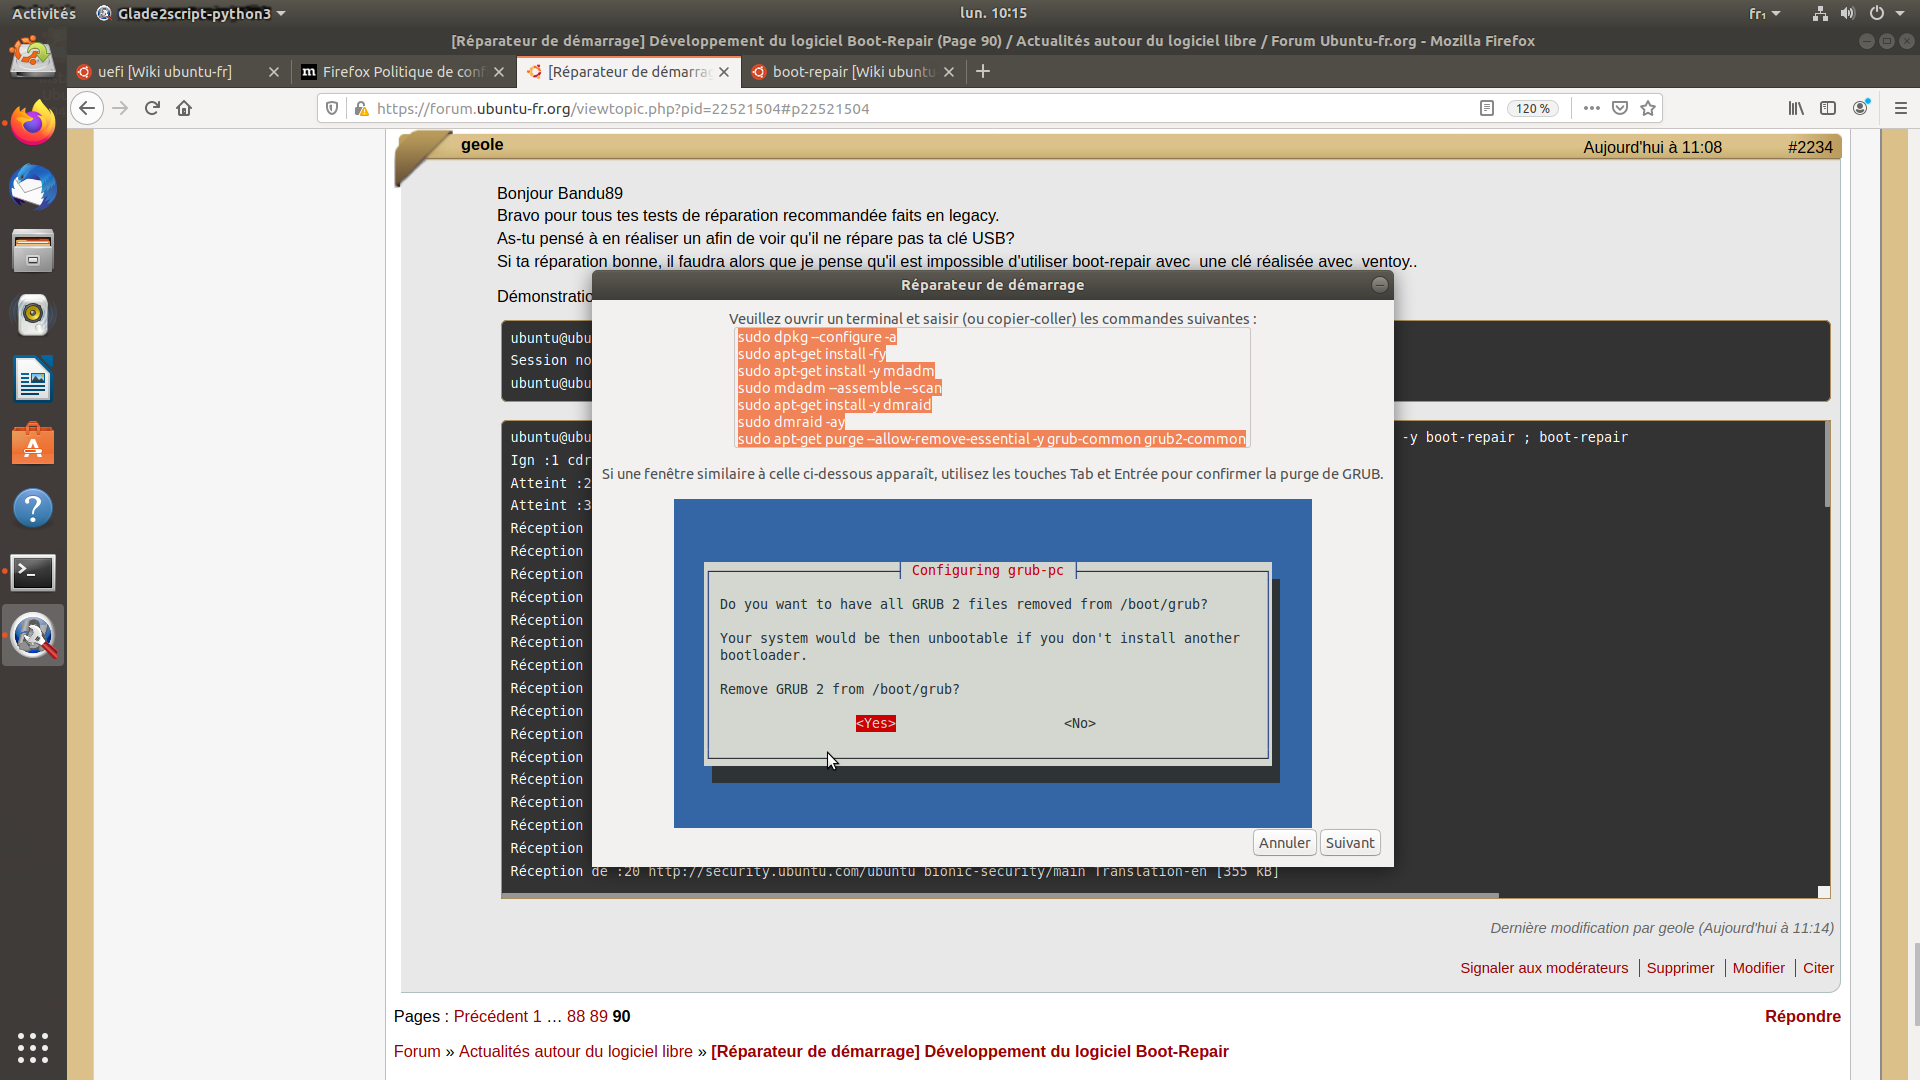Click Annuler in boot repair dialog
The height and width of the screenshot is (1080, 1920).
tap(1284, 843)
